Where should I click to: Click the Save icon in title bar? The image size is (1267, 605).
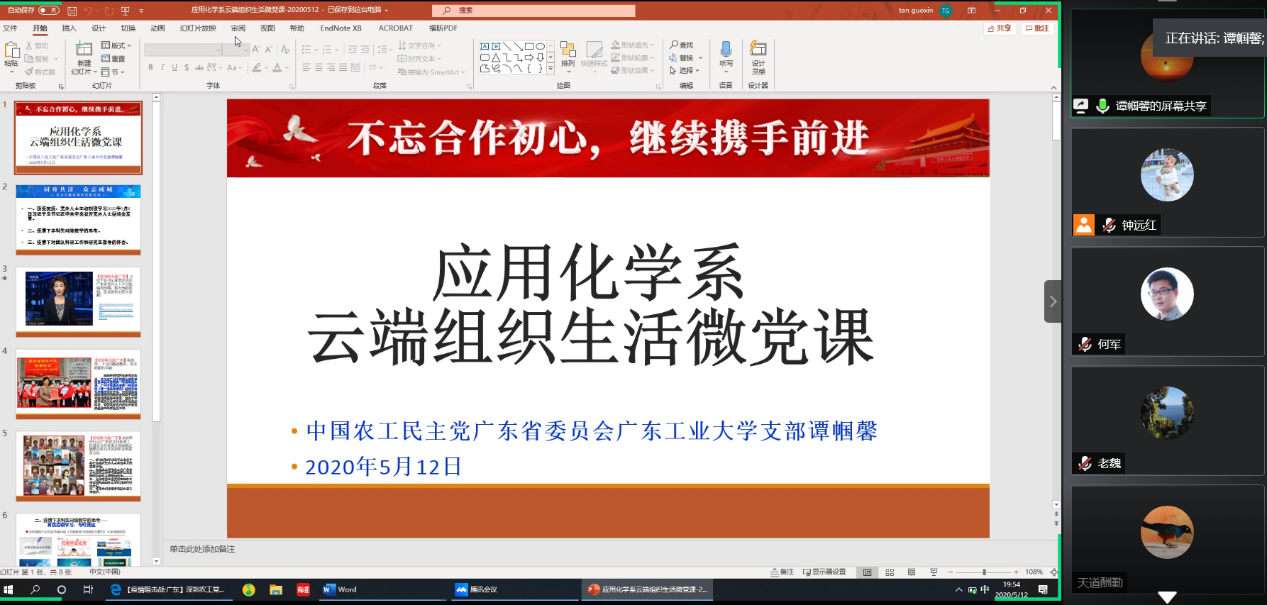[74, 10]
